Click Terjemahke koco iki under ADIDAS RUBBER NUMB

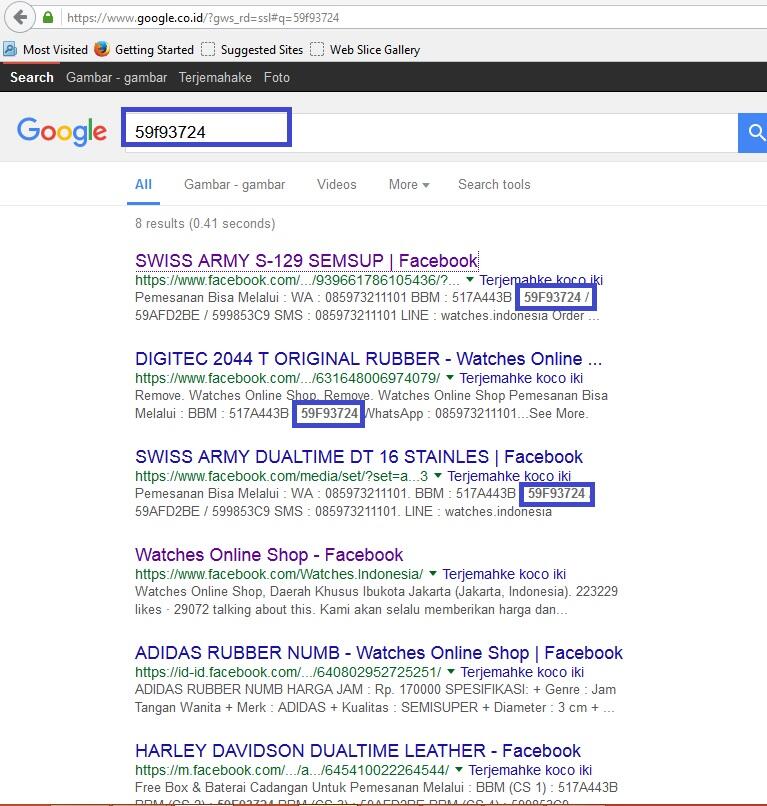click(x=522, y=672)
